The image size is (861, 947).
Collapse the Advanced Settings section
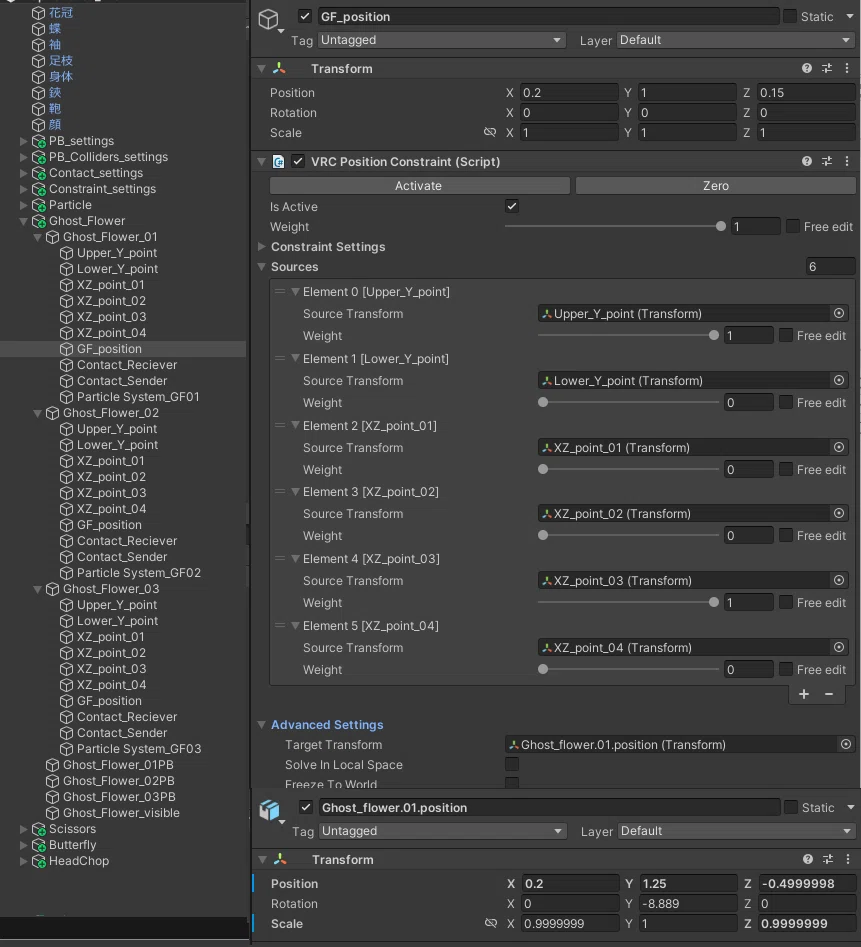pyautogui.click(x=261, y=724)
